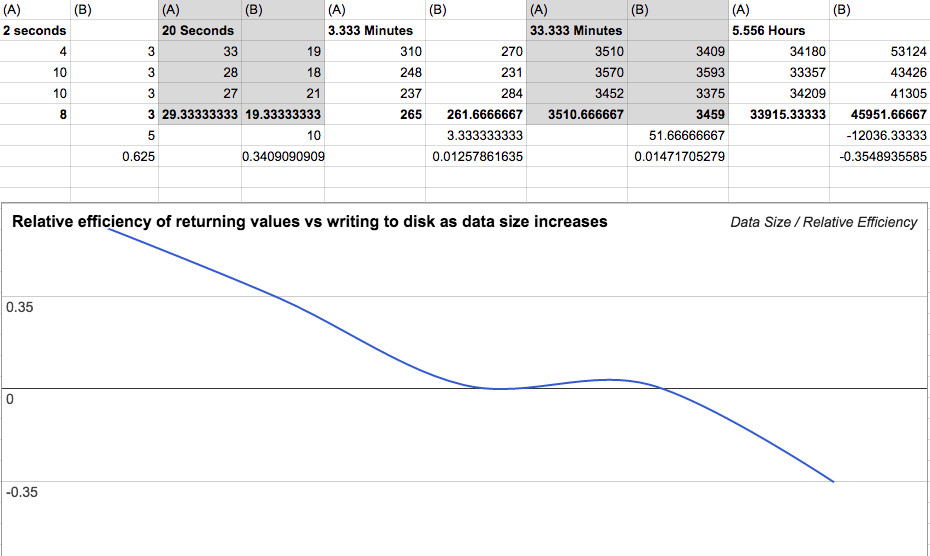Click the cell with value 0.01471705279
Viewport: 930px width, 556px height.
tap(679, 156)
